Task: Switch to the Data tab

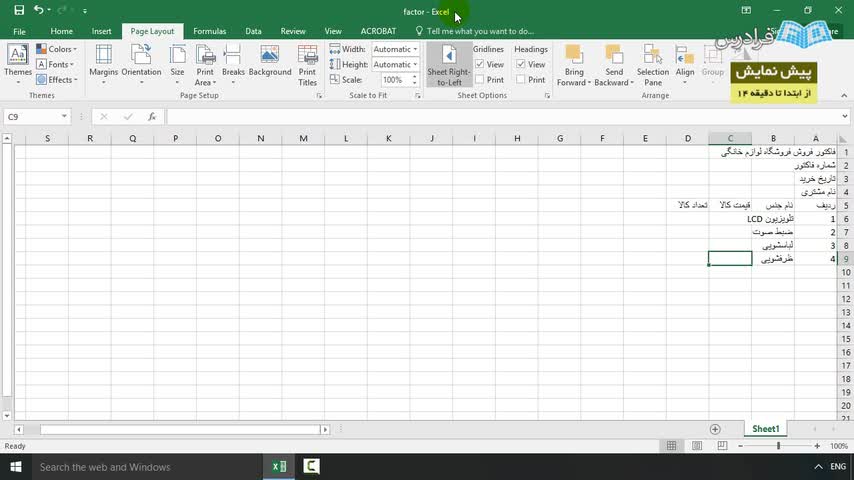Action: [253, 32]
